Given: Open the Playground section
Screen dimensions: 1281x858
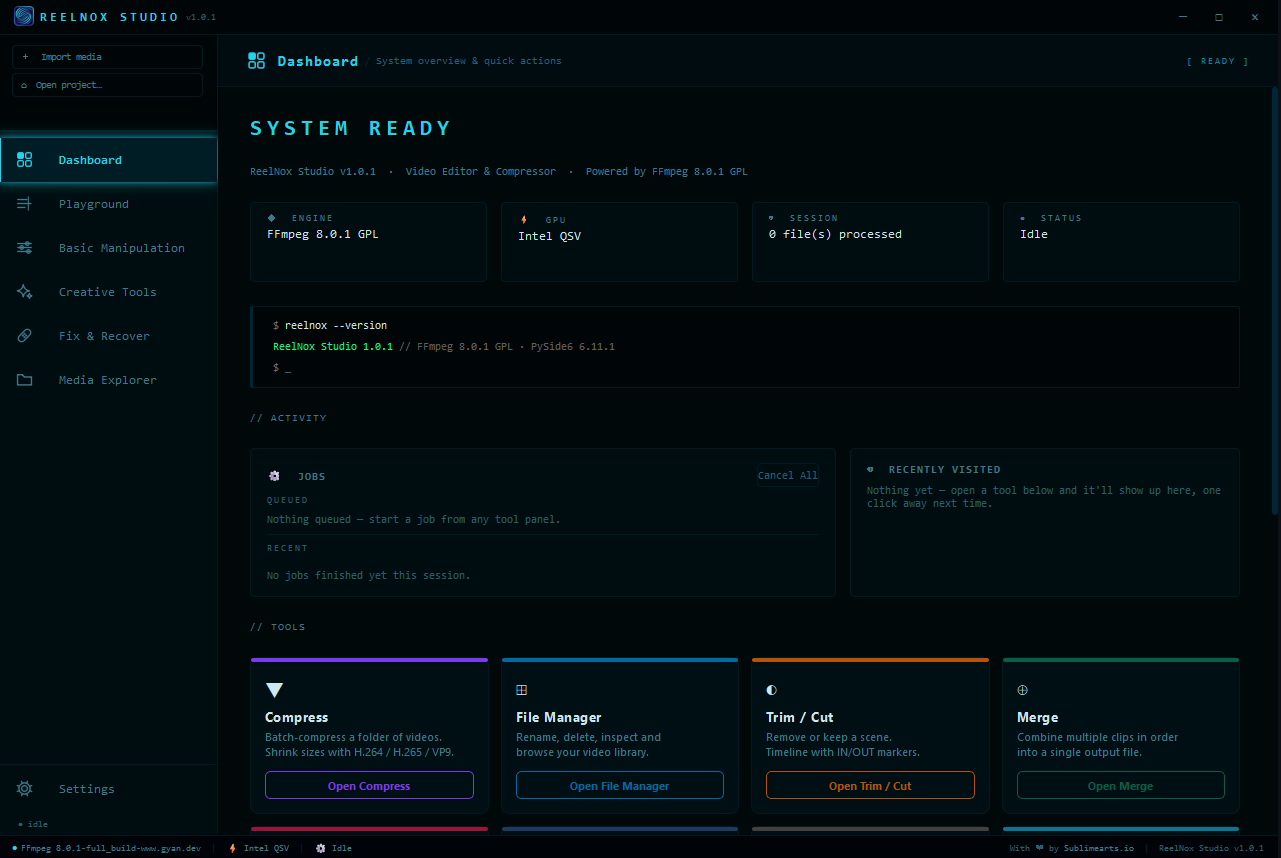Looking at the screenshot, I should (x=109, y=204).
